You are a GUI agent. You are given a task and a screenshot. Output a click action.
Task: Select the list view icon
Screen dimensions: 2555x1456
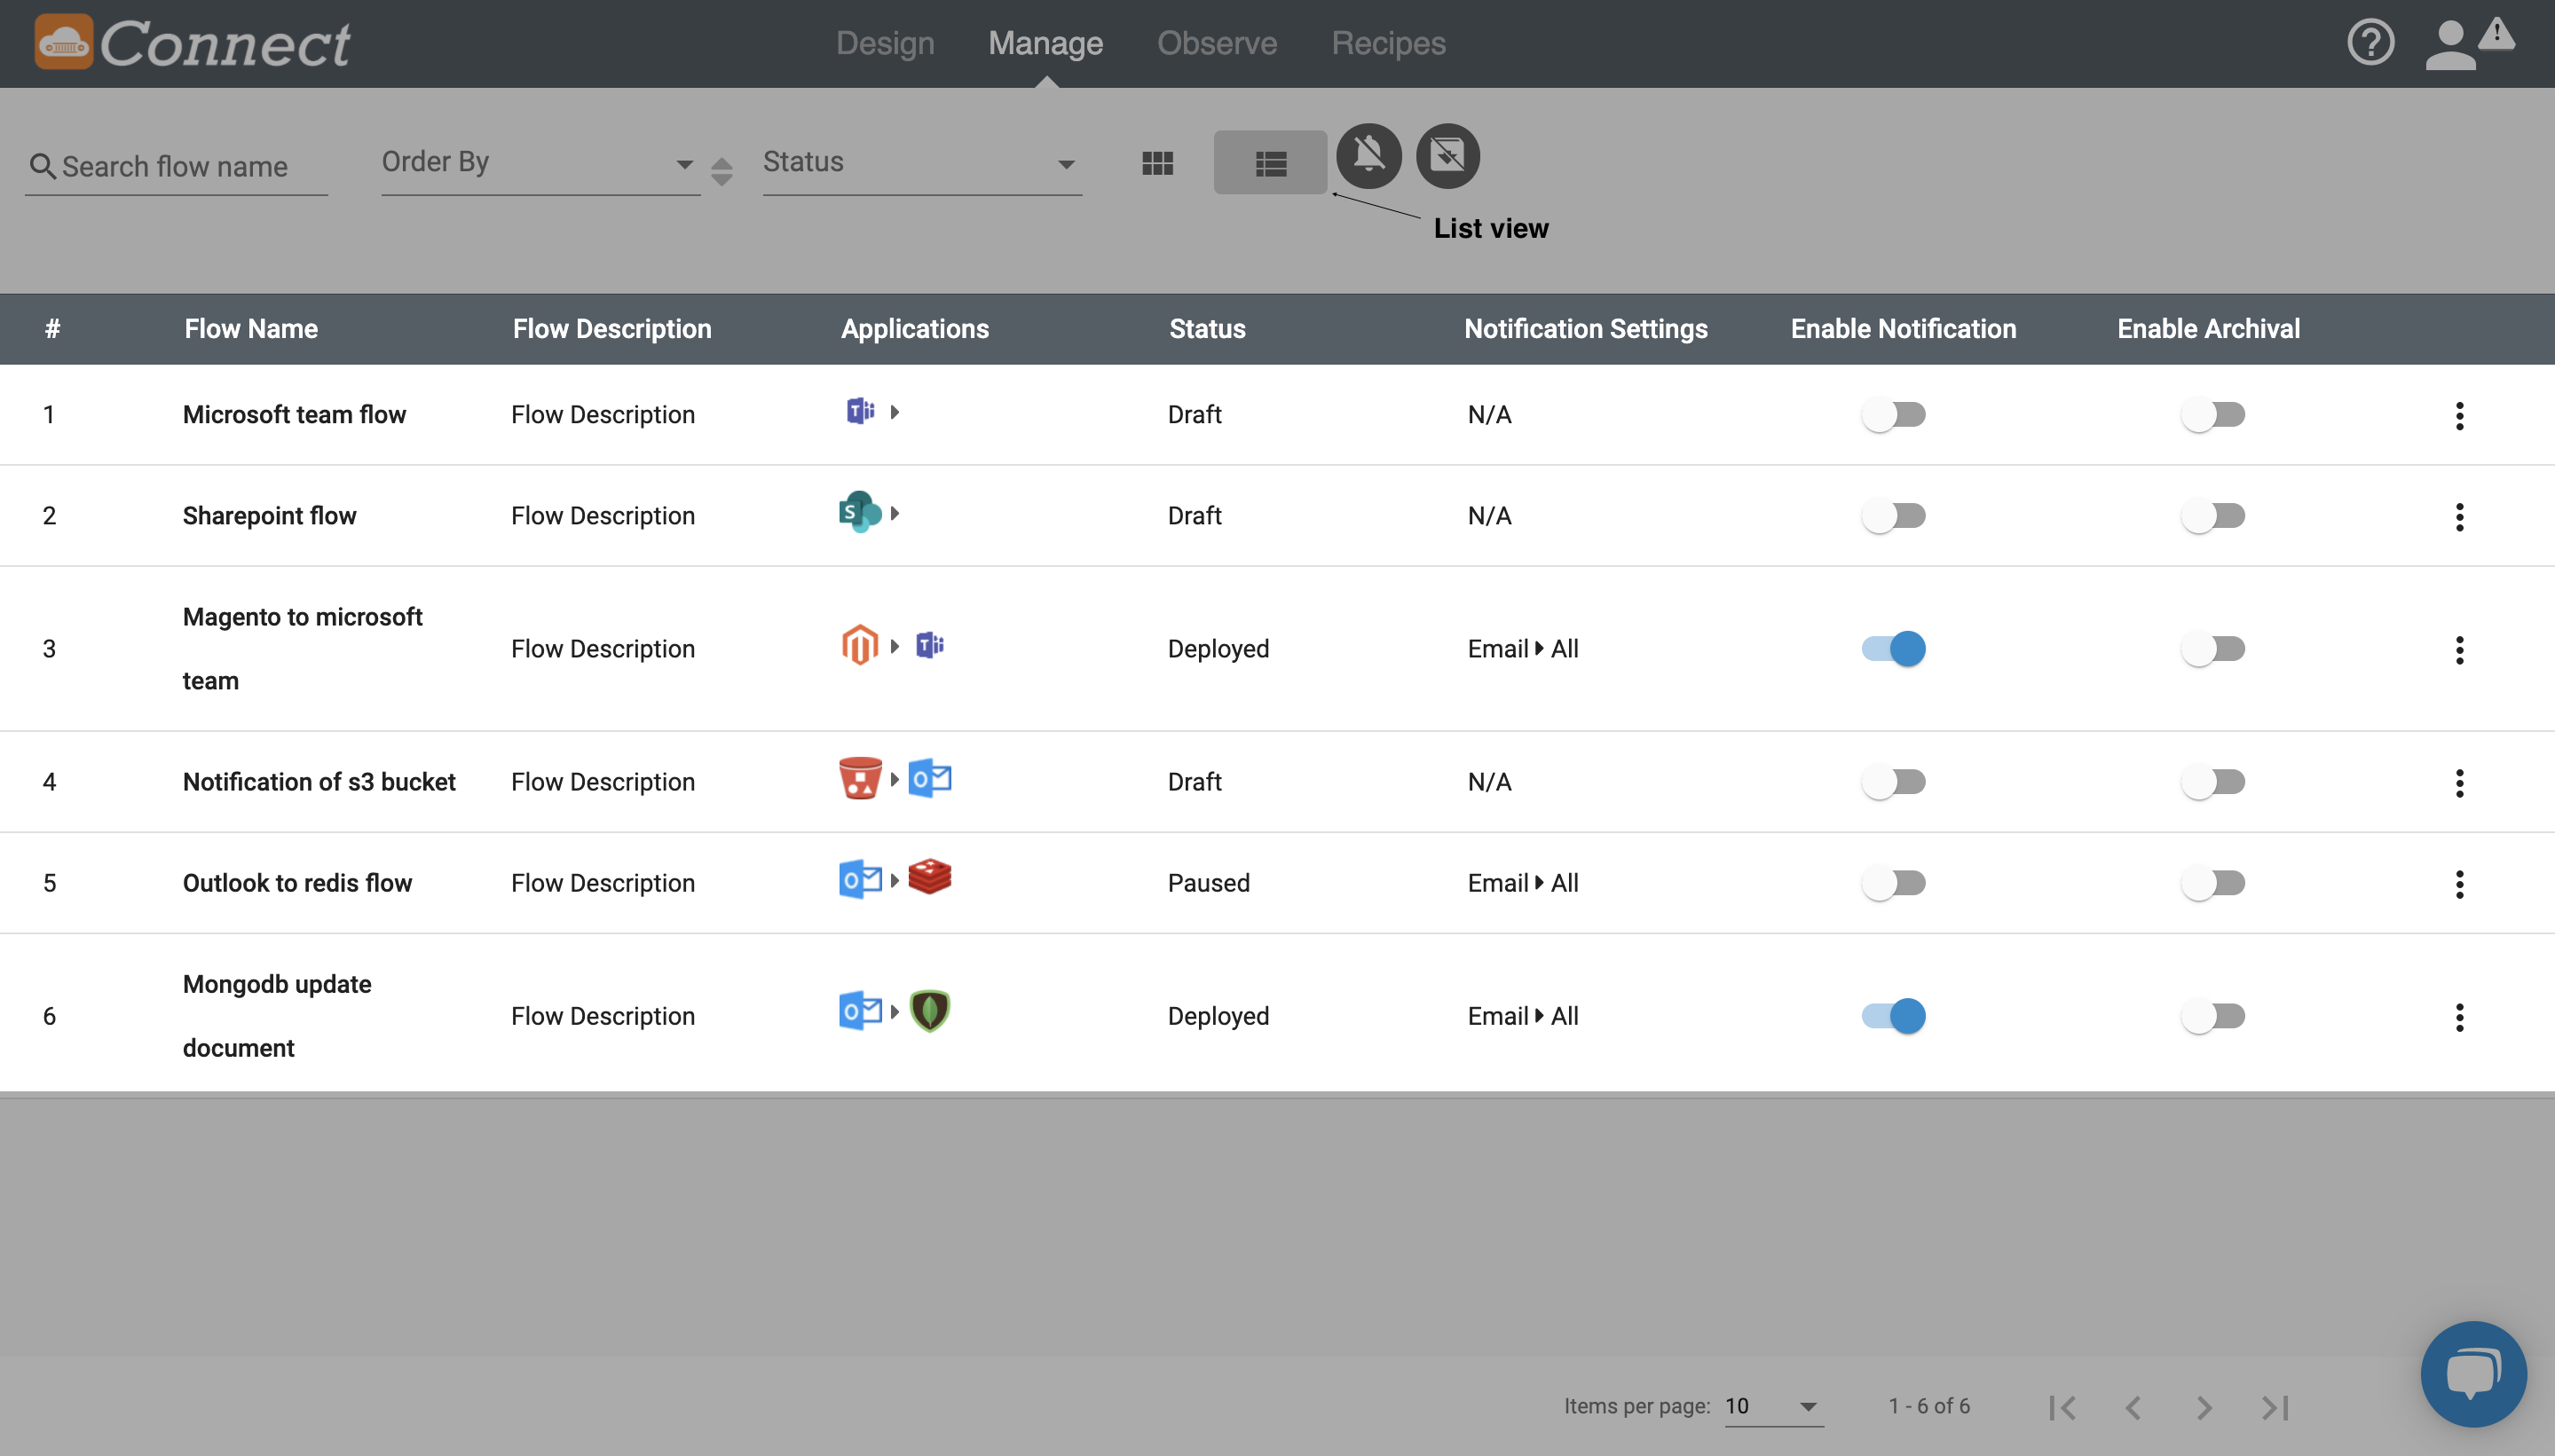[1270, 163]
